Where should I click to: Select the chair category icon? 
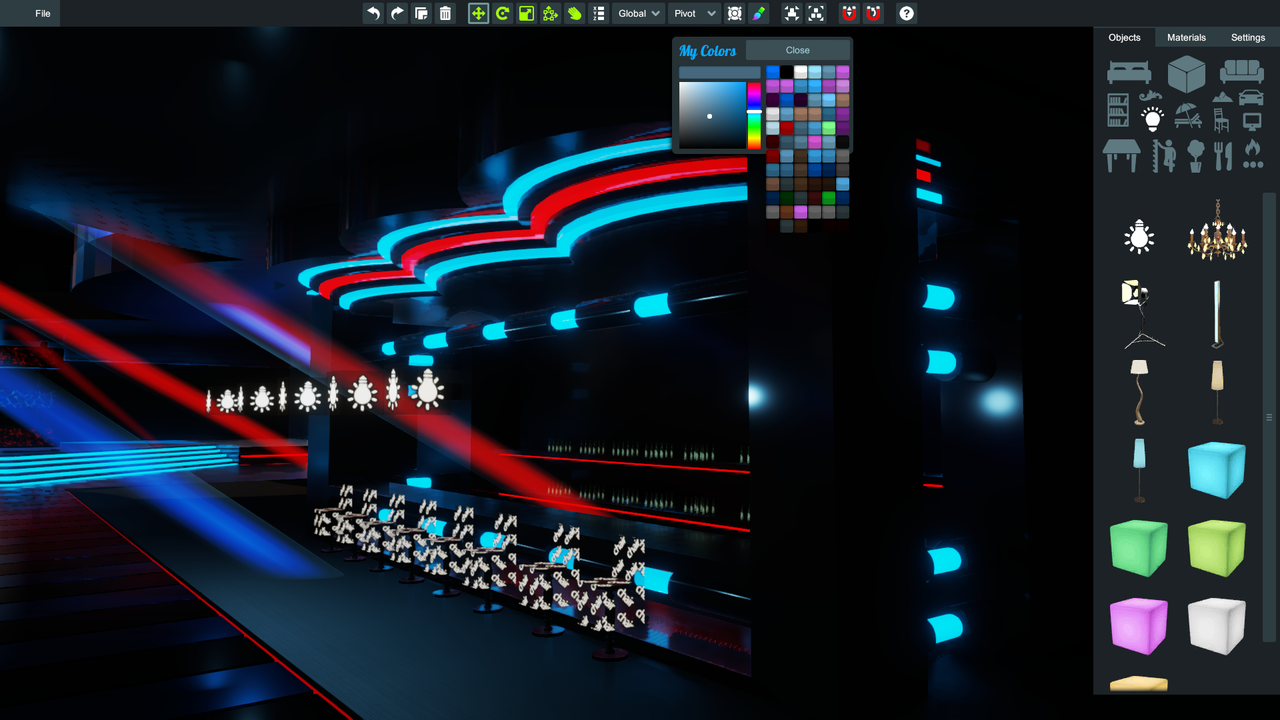(1221, 120)
